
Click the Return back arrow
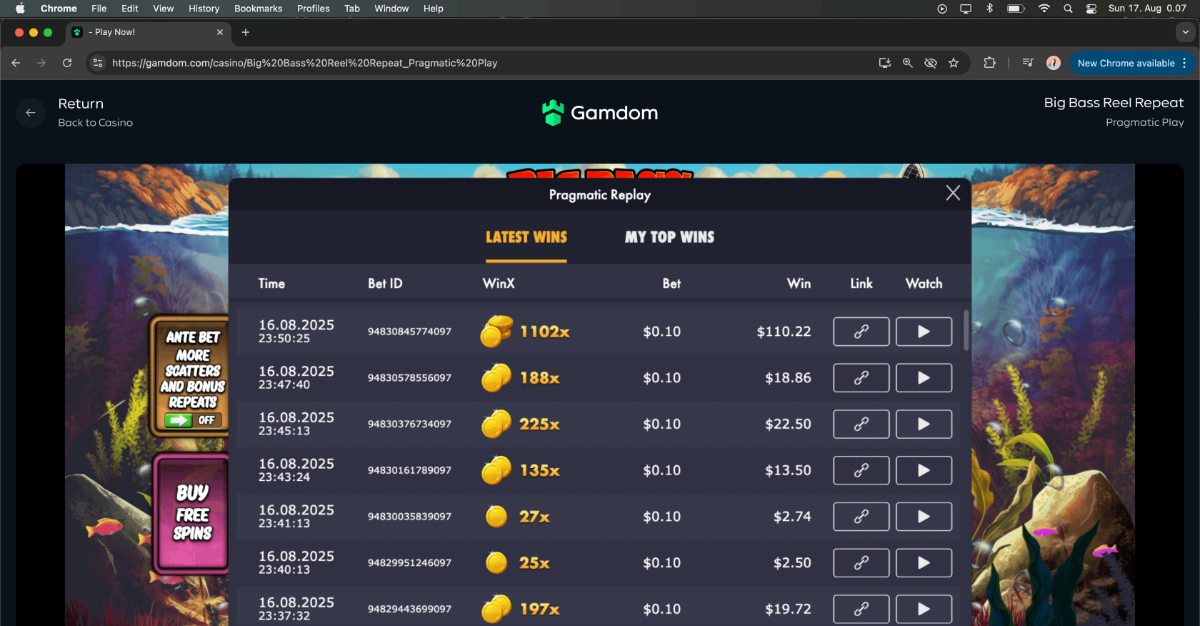[31, 113]
